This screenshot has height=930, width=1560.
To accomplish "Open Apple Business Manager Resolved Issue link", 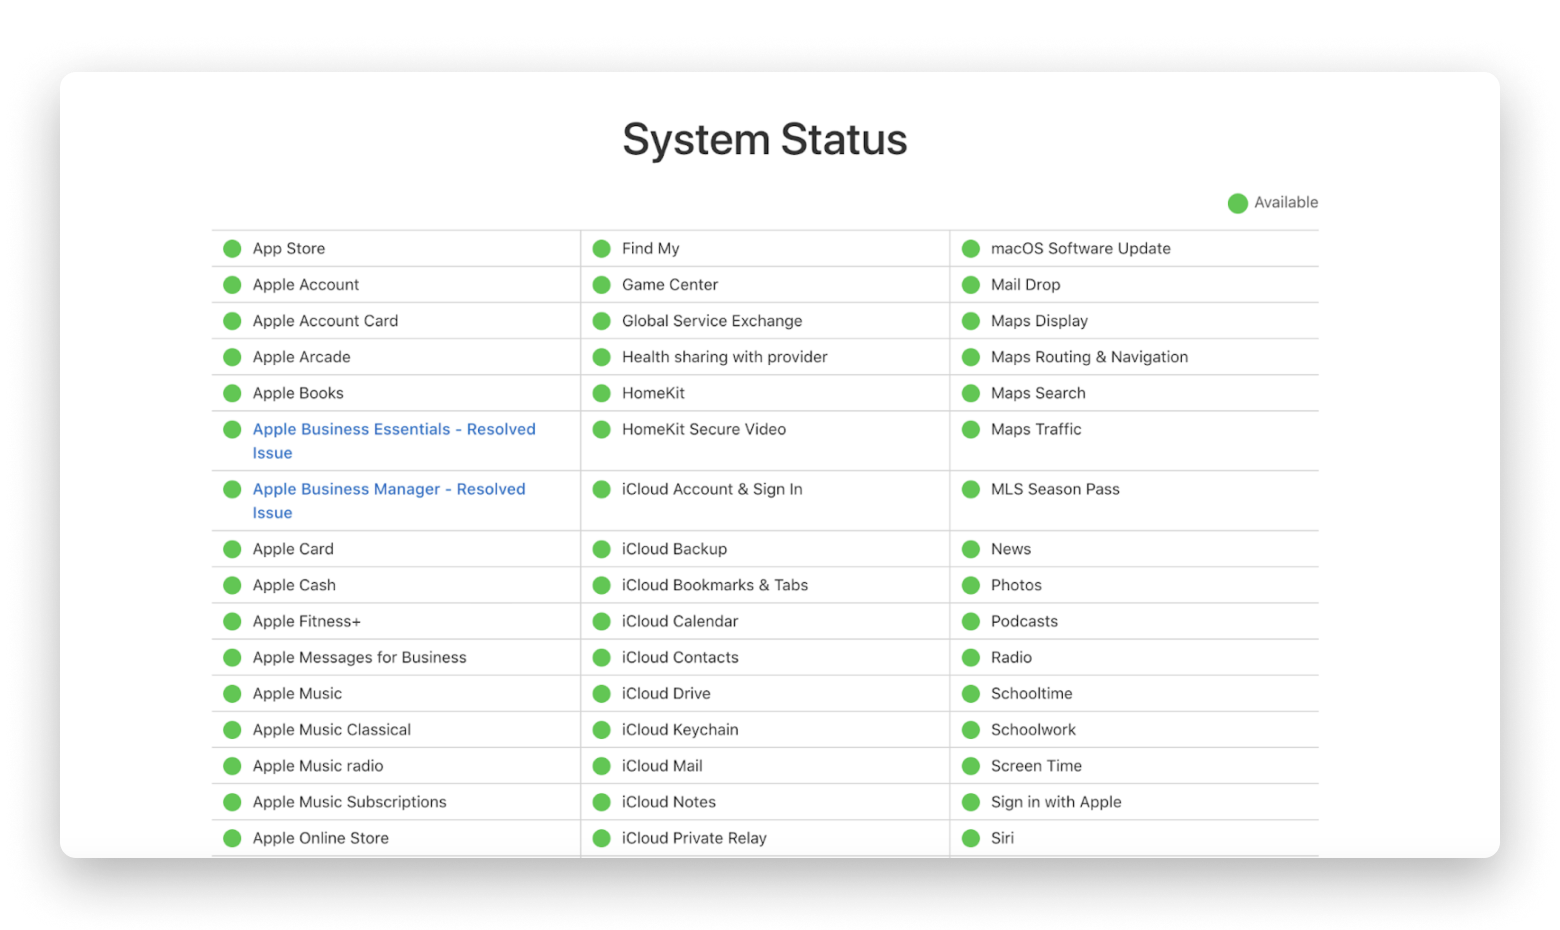I will (389, 500).
